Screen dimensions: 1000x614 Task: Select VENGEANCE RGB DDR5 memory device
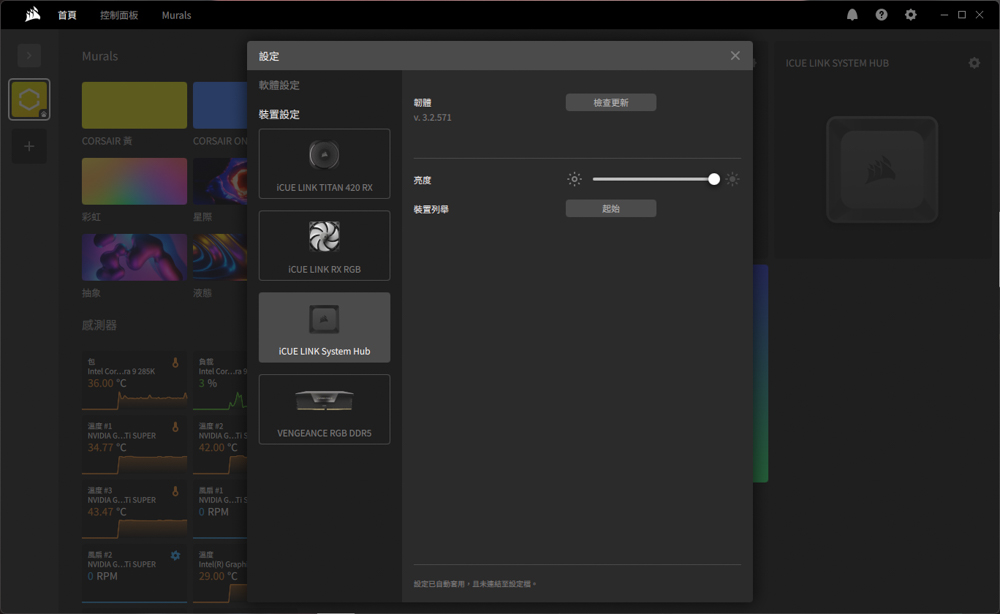(x=324, y=409)
